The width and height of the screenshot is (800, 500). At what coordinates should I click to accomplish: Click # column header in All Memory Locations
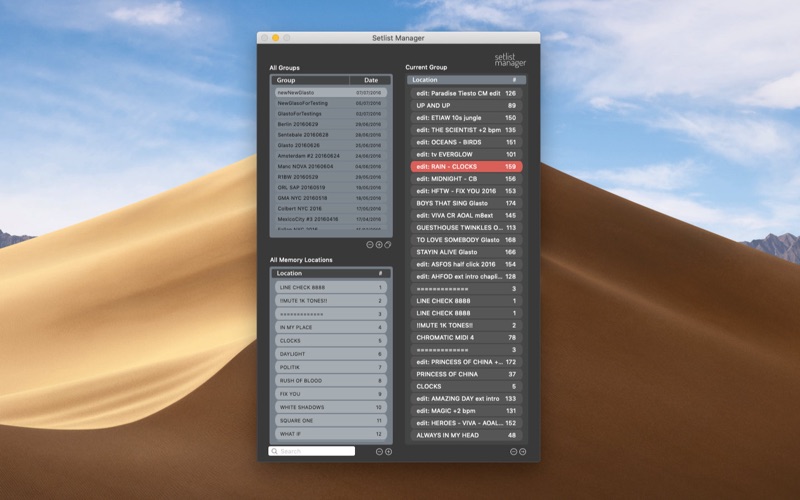[x=380, y=273]
